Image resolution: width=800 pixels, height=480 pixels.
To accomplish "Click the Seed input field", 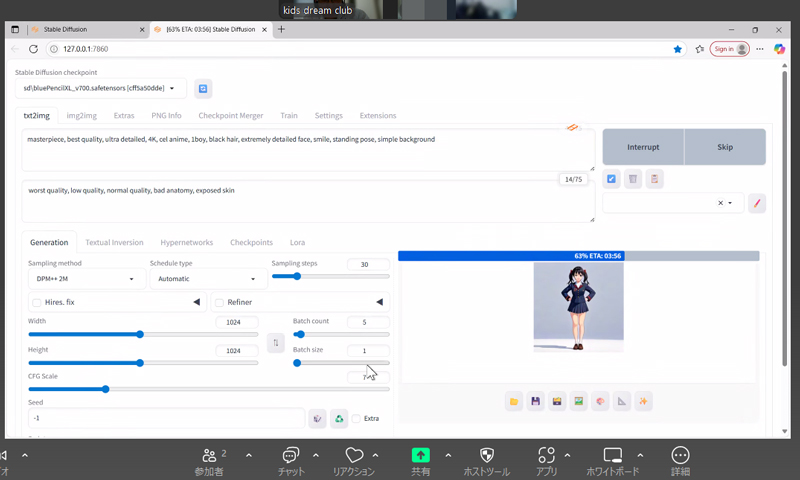I will tap(166, 418).
